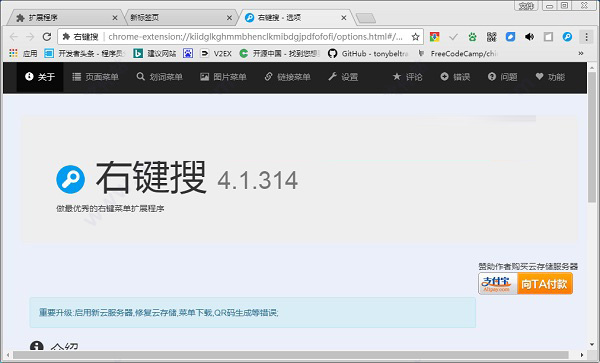Close the 扩展程序 tab
The image size is (600, 363).
click(x=115, y=18)
